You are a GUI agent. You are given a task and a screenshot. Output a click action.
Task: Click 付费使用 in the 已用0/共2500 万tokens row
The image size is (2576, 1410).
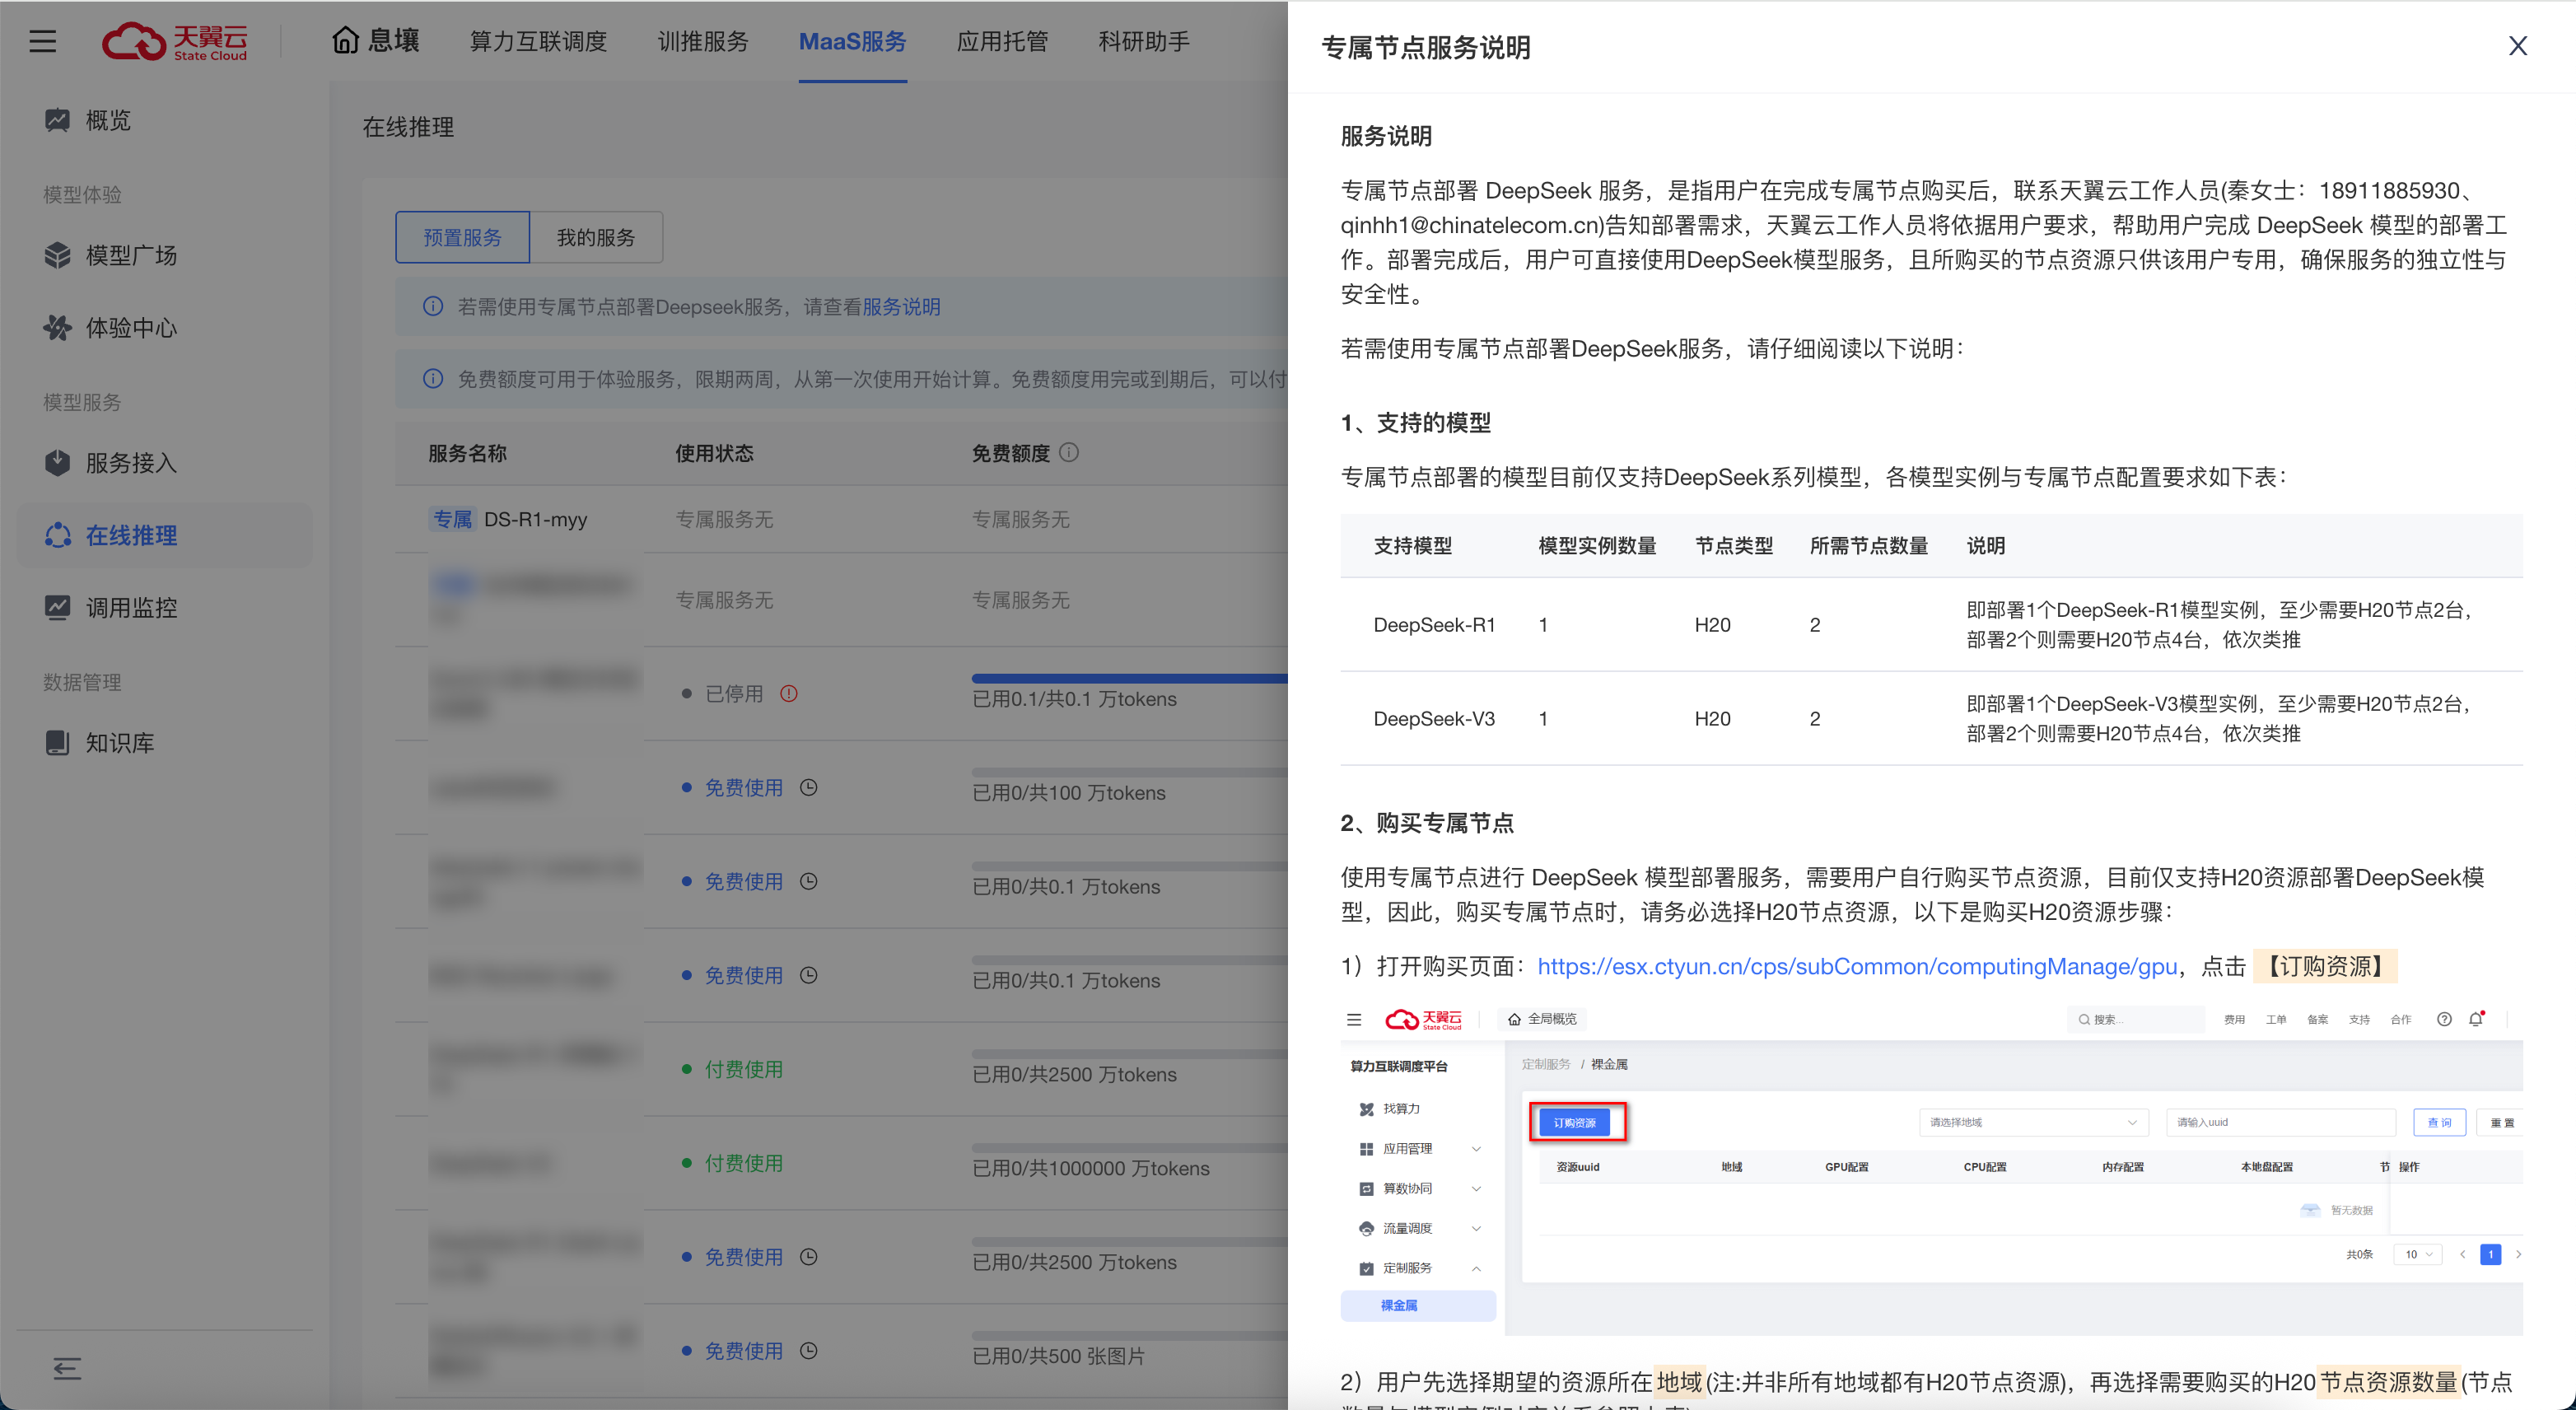pos(744,1069)
